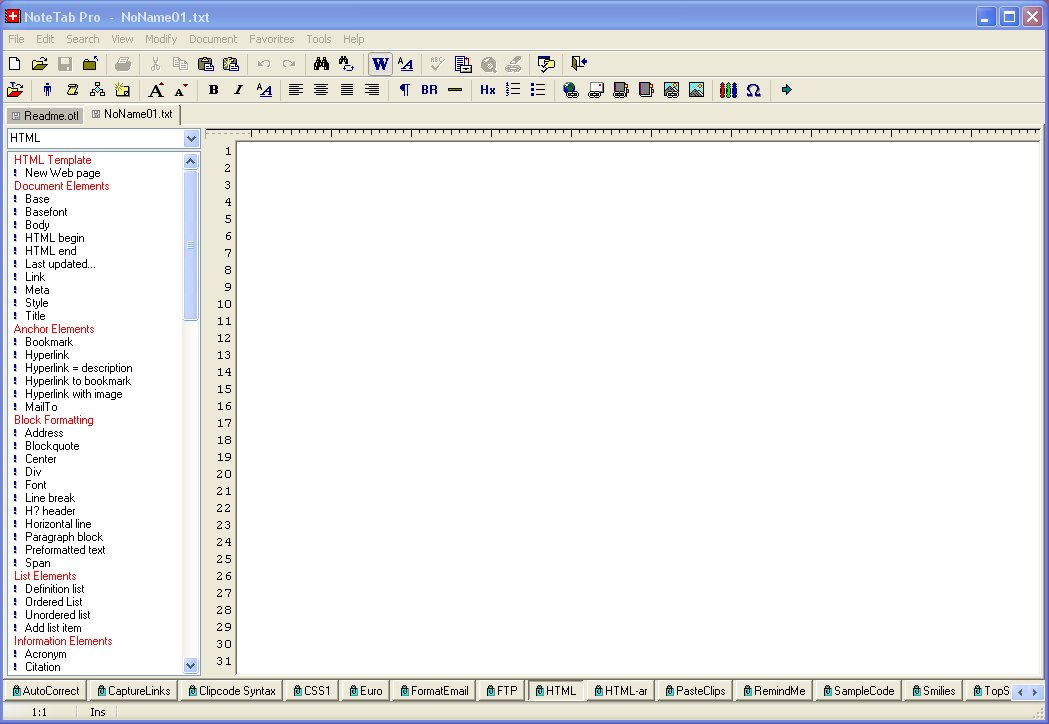
Task: Click scroll down arrow in clip list
Action: click(191, 666)
